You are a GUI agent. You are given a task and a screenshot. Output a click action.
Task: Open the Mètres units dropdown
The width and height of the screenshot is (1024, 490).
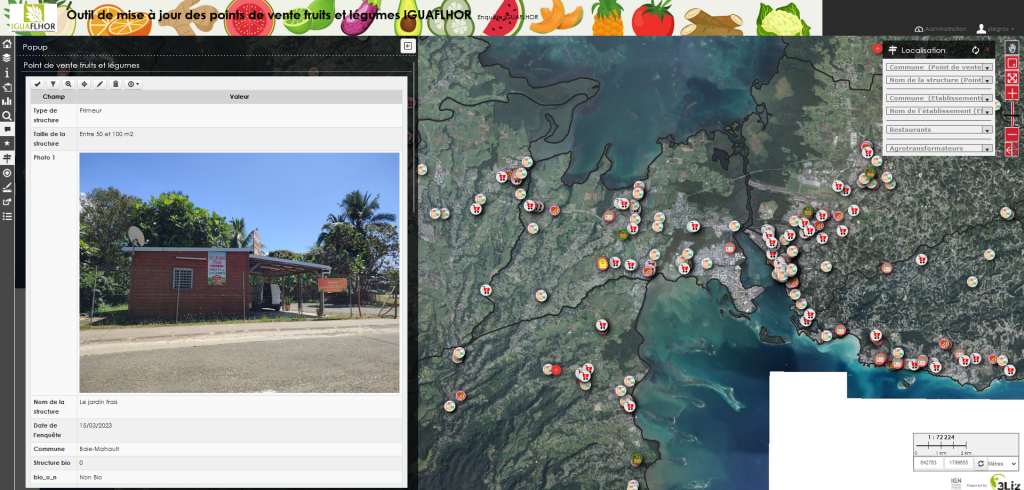pyautogui.click(x=1003, y=463)
